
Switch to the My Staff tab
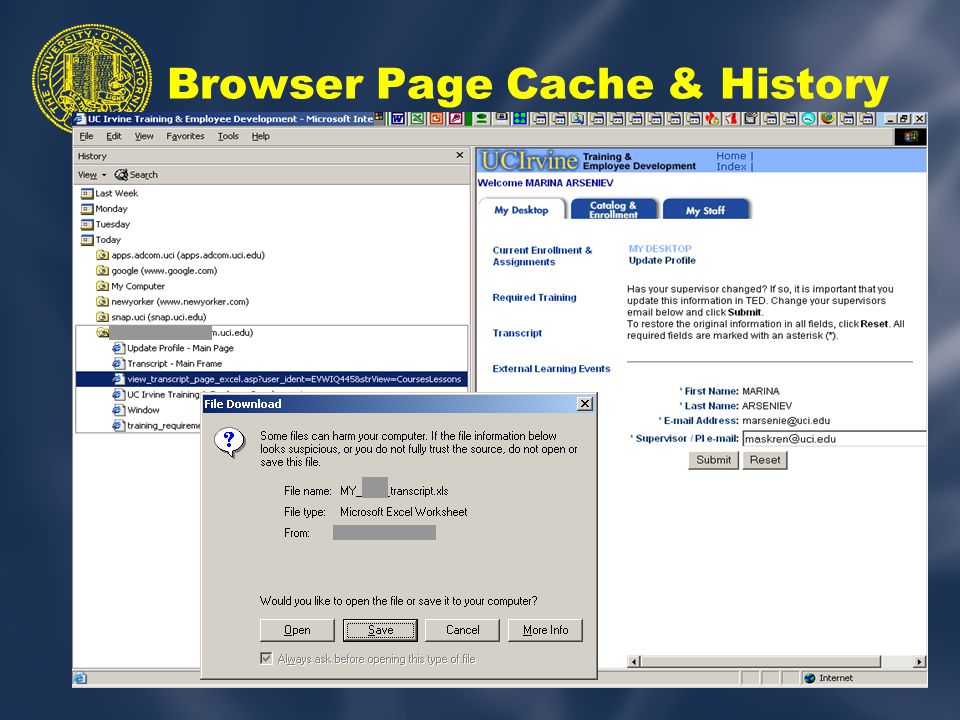click(x=705, y=209)
